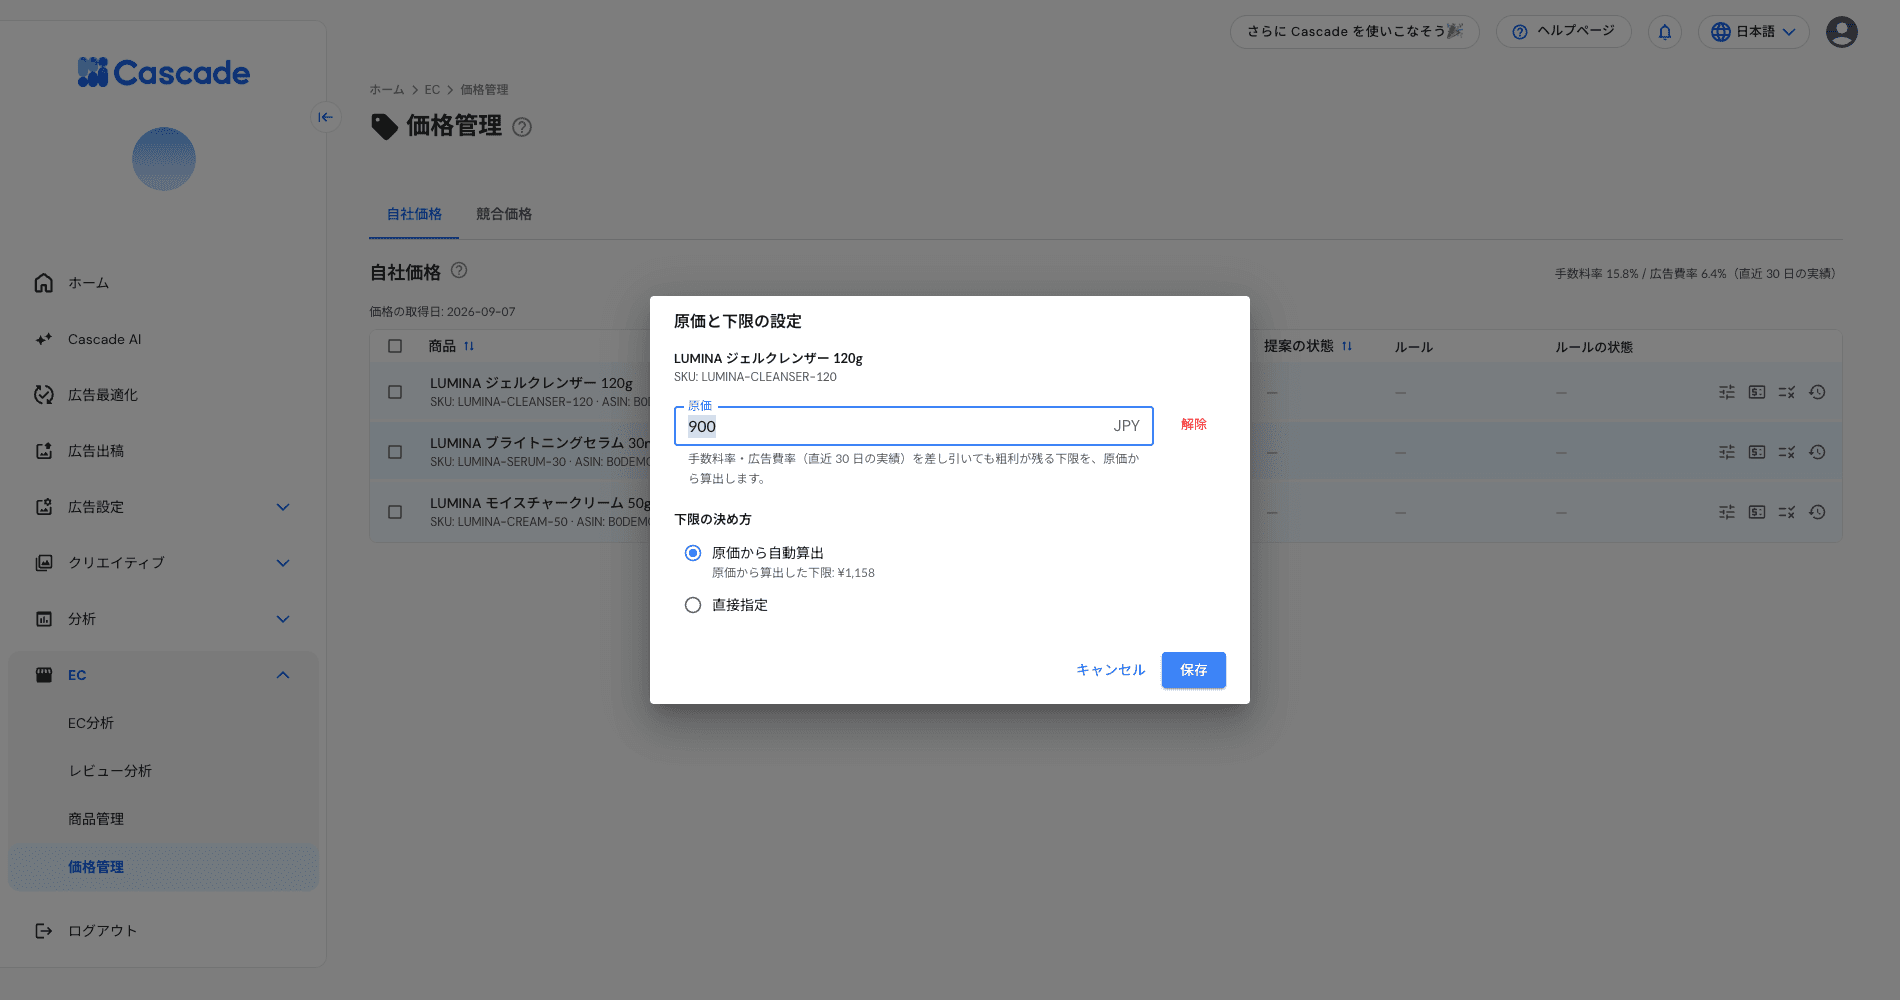Click the クリエイティブ icon
The height and width of the screenshot is (1000, 1900).
coord(44,563)
